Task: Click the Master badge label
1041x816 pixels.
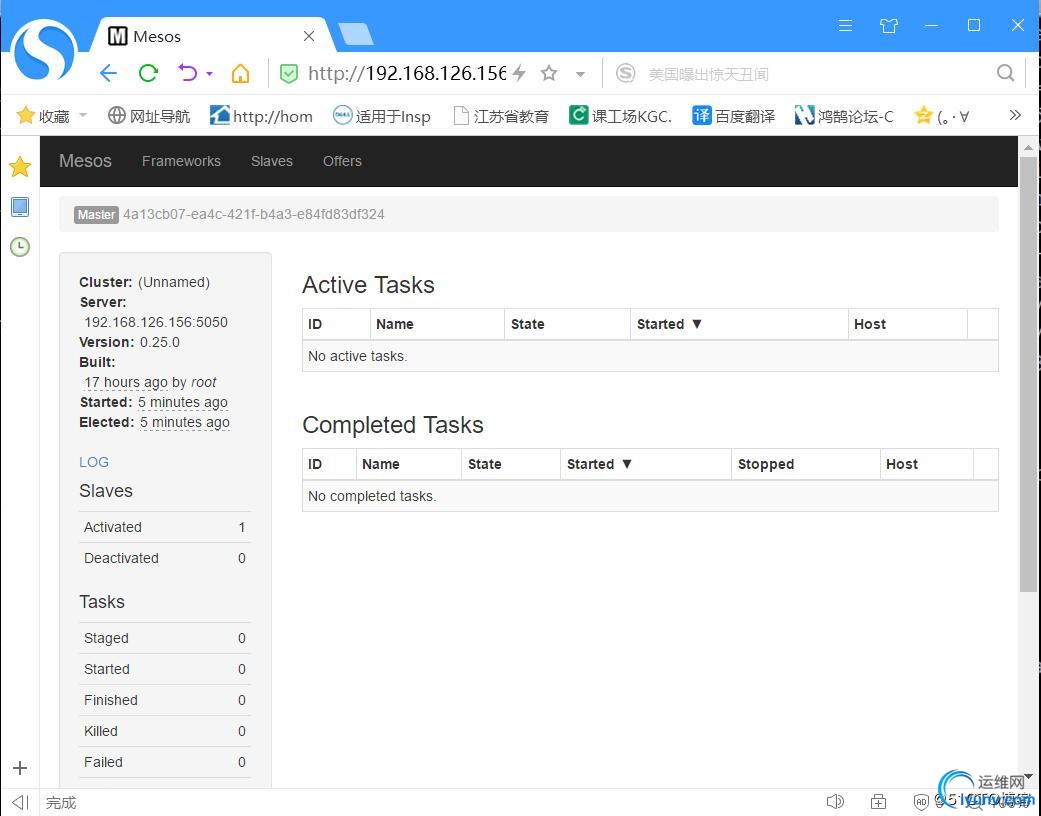Action: point(96,214)
